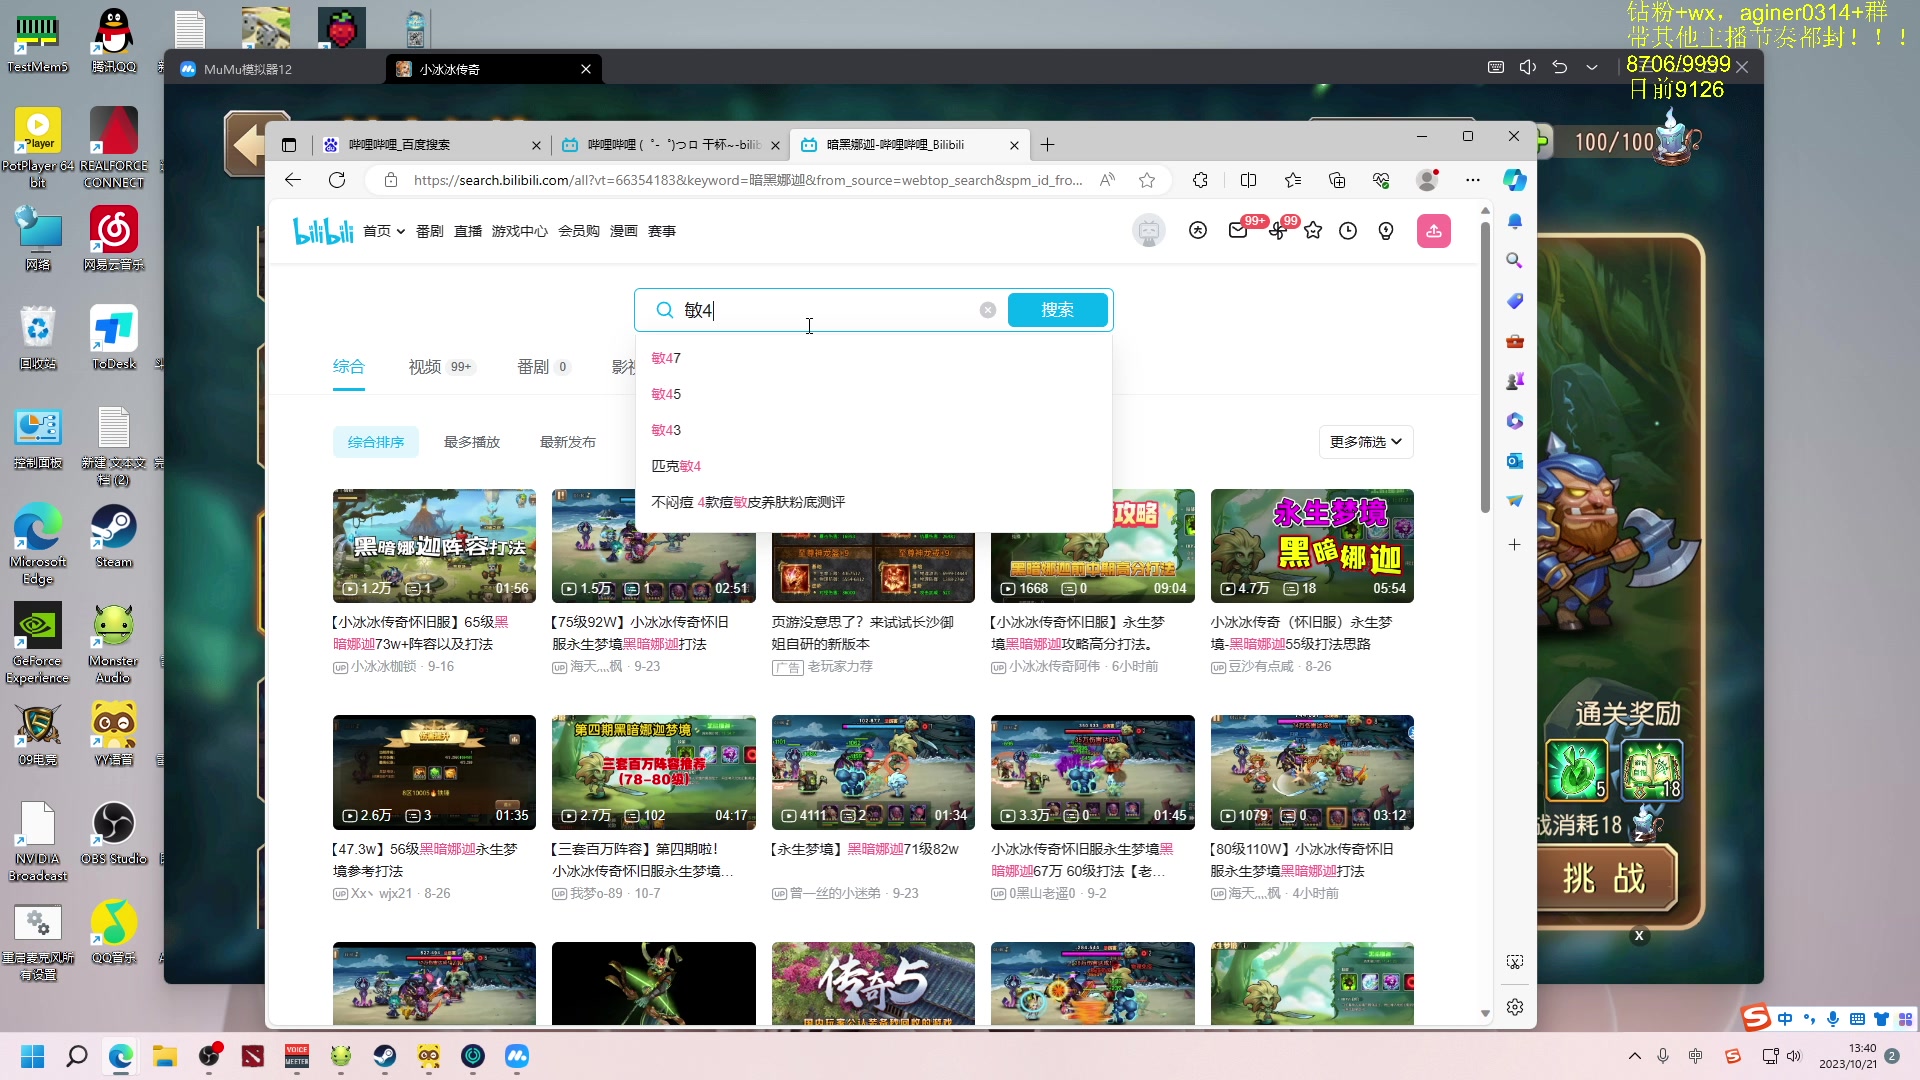Bookmark page with the star icon

[1147, 180]
